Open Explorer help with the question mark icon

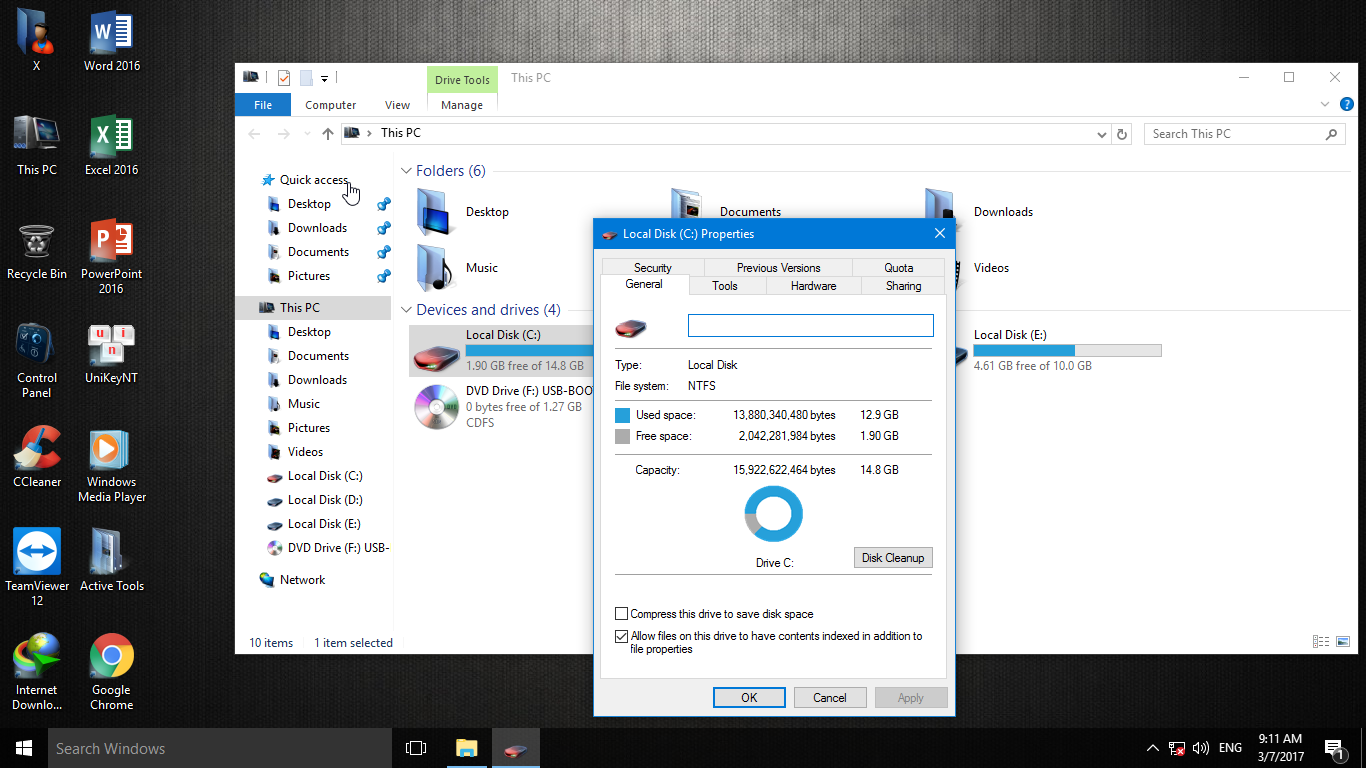(x=1347, y=104)
